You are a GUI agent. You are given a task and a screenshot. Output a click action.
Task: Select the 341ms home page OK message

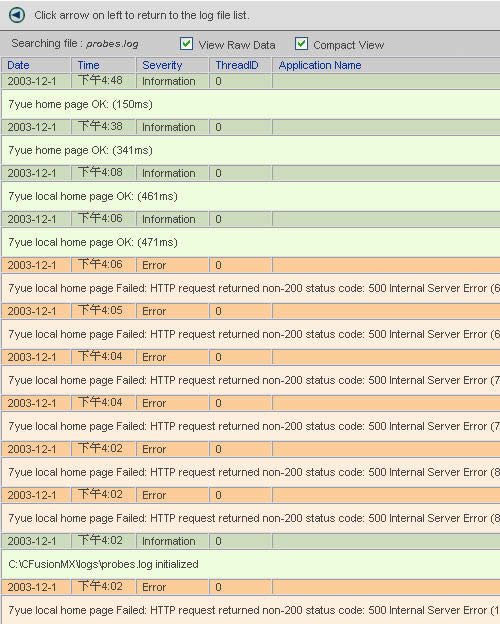coord(80,150)
